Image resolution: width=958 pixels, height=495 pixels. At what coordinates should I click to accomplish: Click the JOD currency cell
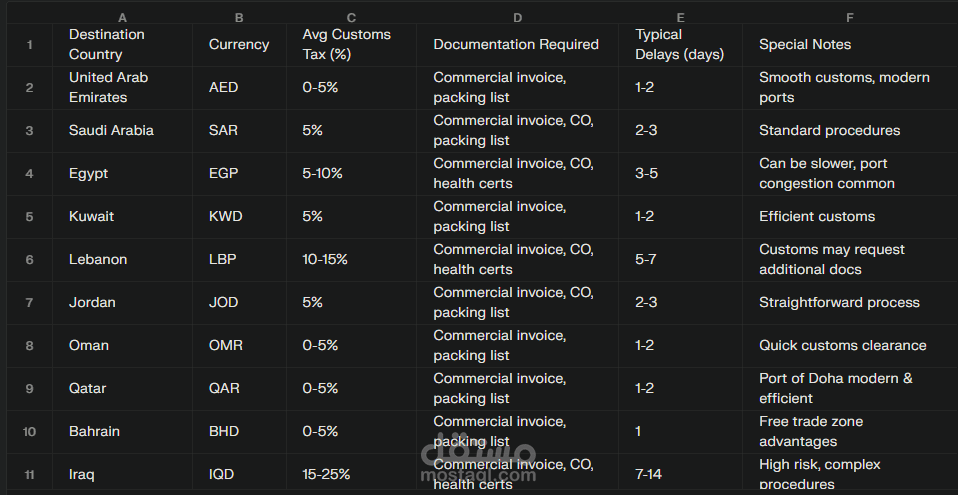(x=239, y=303)
